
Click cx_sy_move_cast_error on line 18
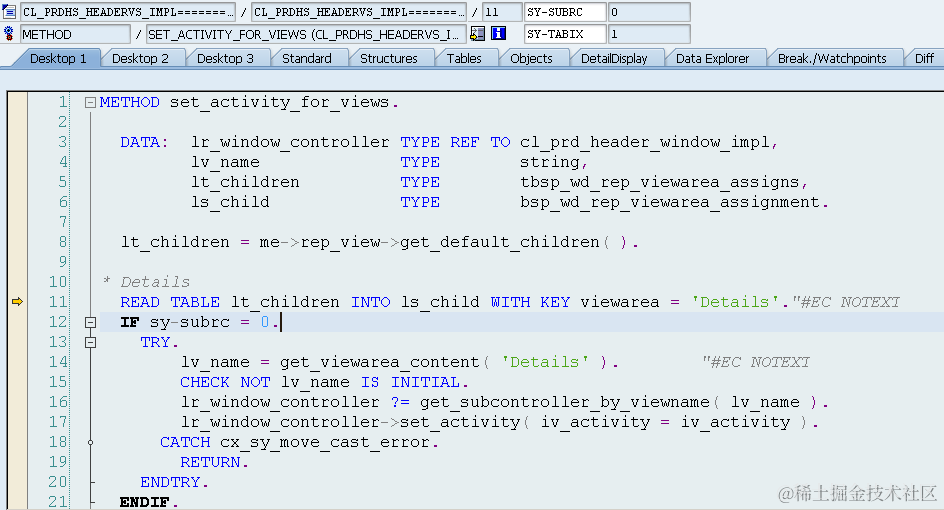[324, 442]
